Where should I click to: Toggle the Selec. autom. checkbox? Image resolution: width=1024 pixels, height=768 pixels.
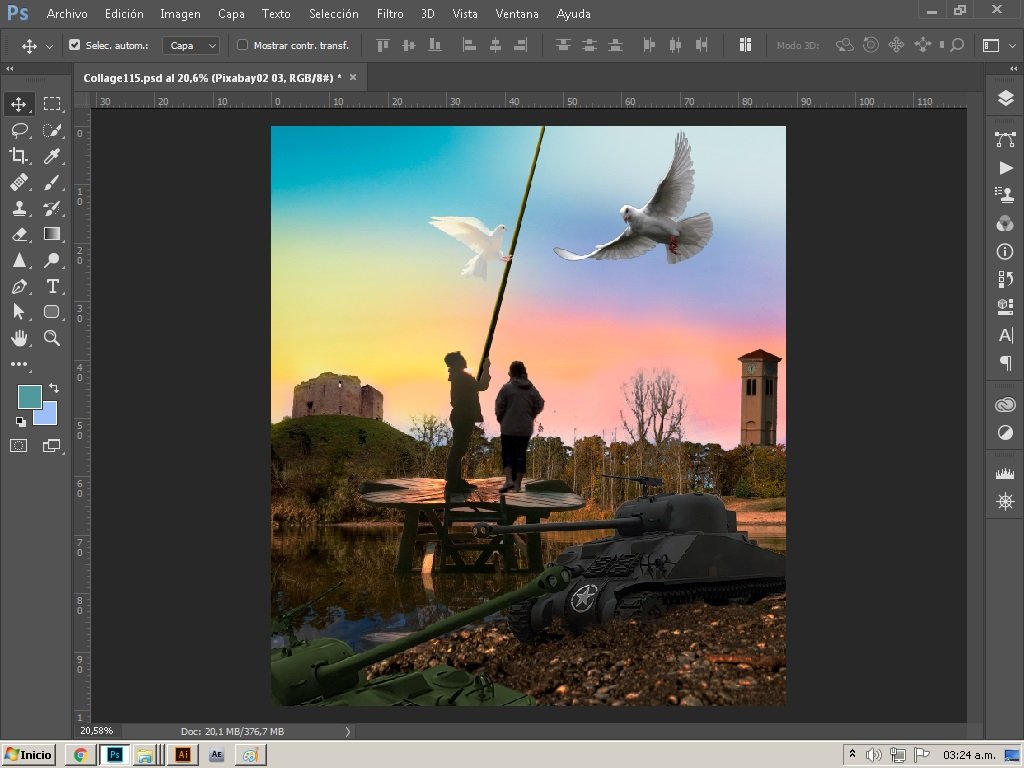pos(74,45)
